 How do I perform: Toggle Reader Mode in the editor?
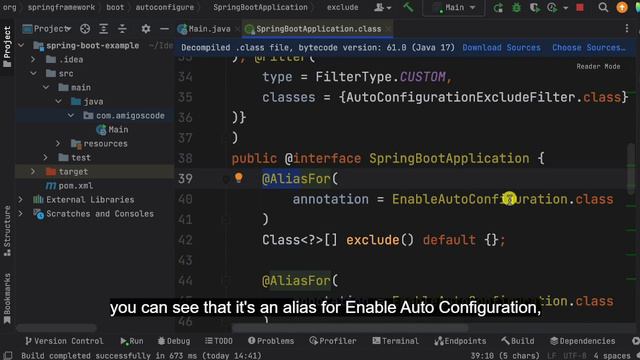tap(598, 66)
